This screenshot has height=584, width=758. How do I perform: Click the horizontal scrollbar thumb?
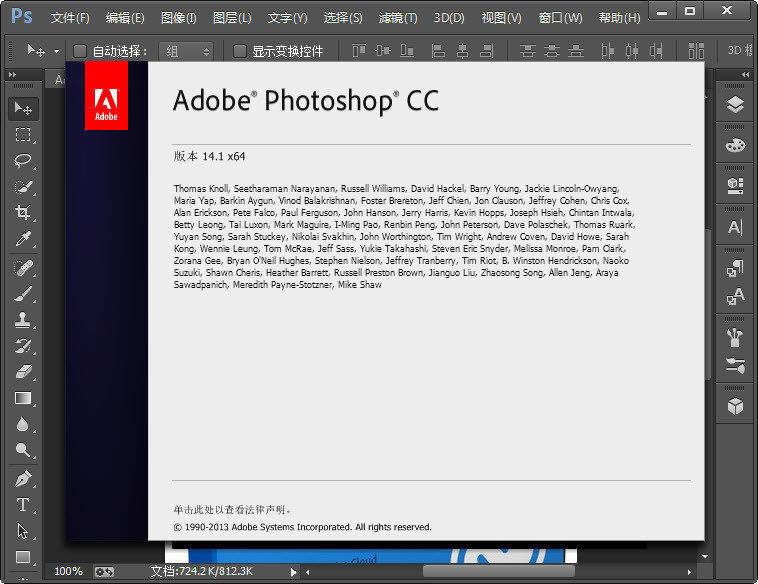[x=499, y=571]
